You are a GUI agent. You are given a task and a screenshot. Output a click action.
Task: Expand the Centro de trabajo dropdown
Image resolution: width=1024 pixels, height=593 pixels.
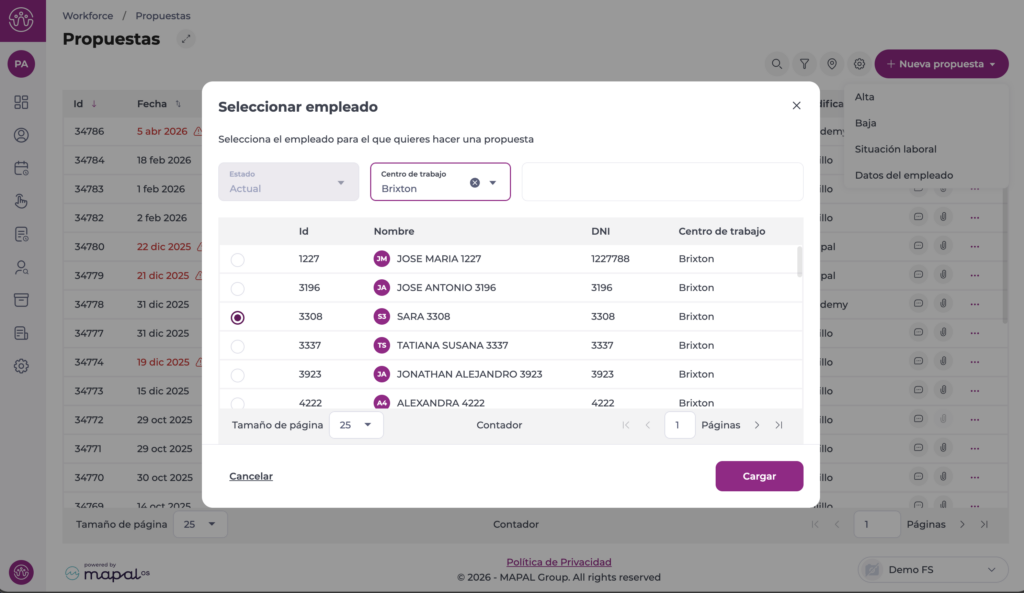tap(493, 182)
